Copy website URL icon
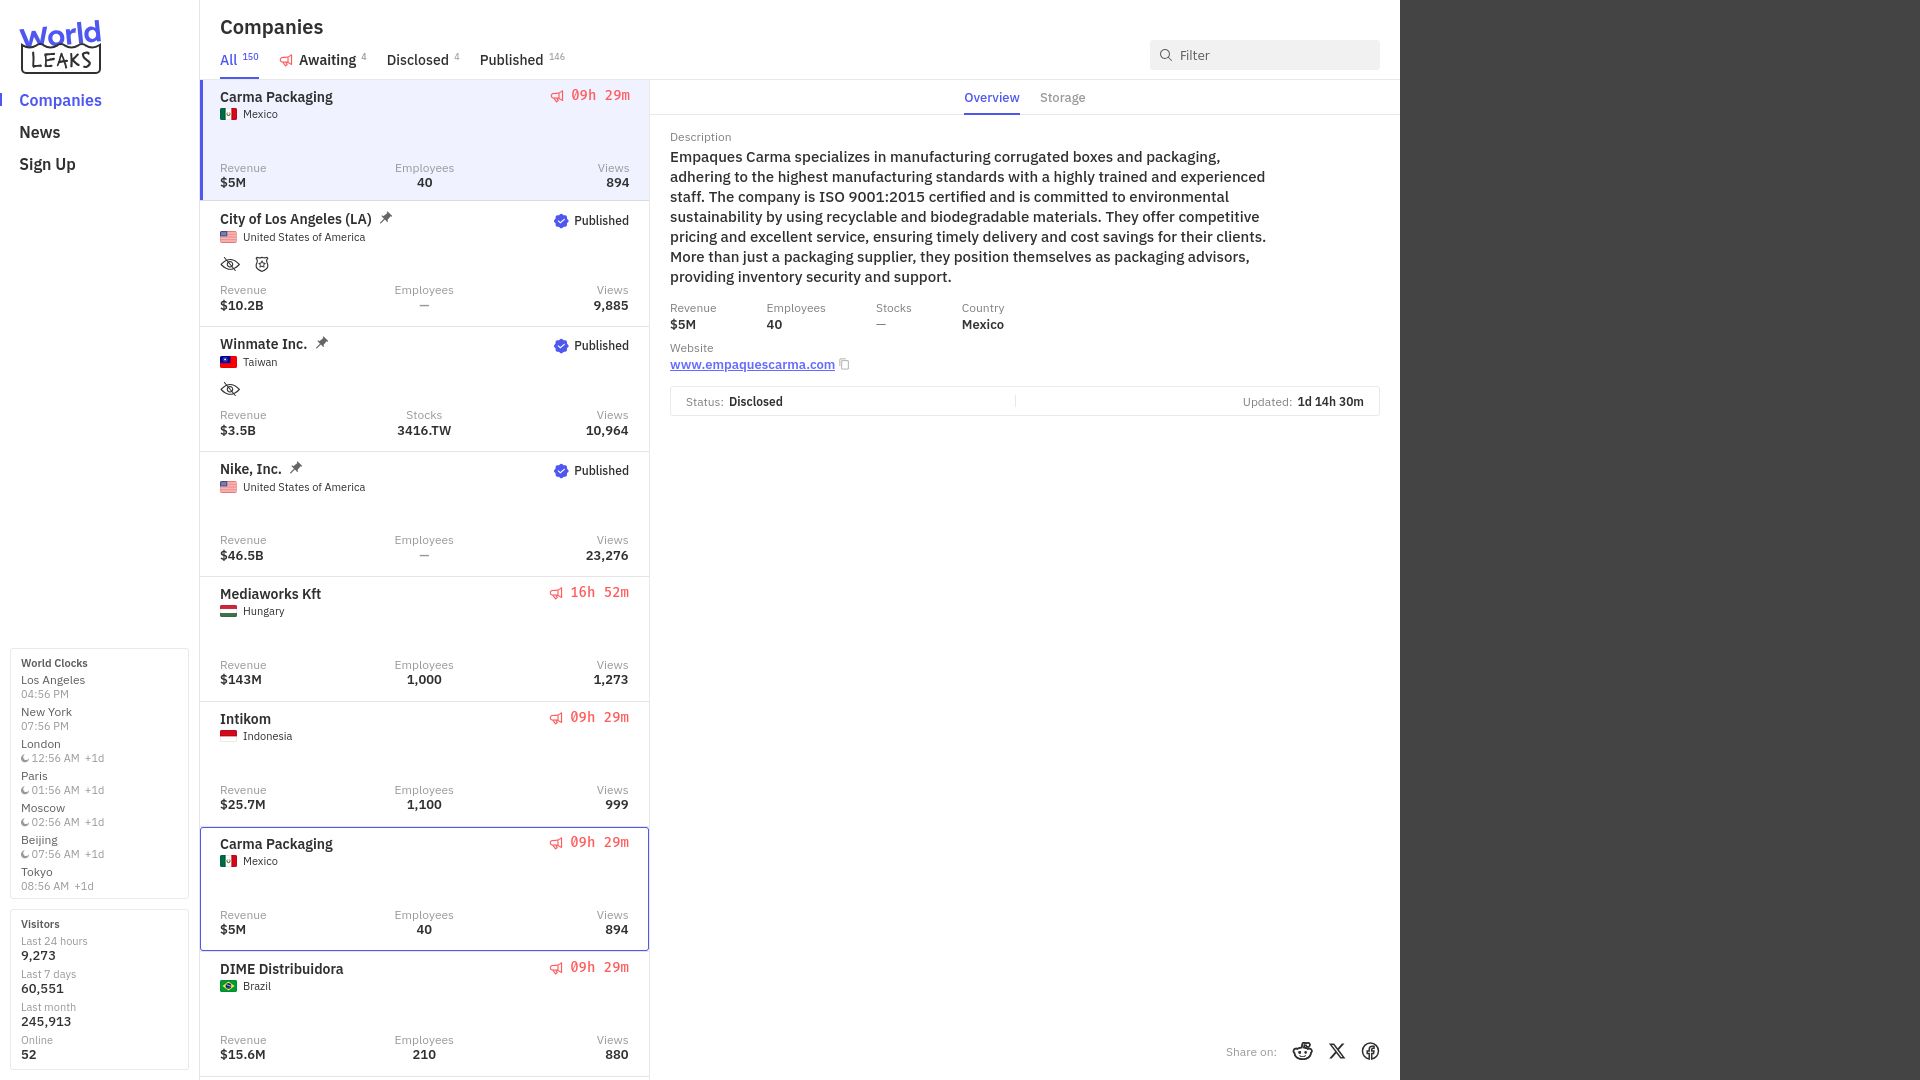The width and height of the screenshot is (1920, 1080). tap(844, 364)
